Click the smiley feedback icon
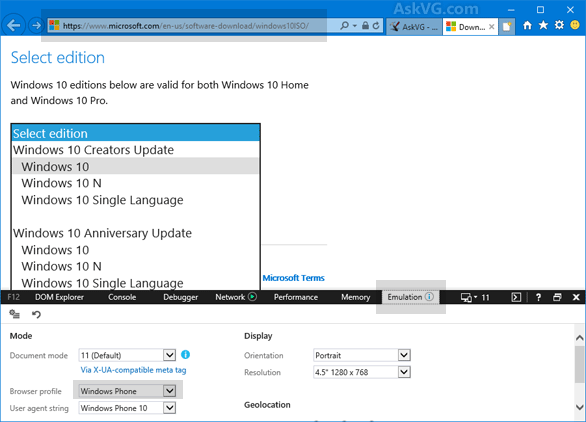Viewport: 586px width, 422px height. coord(575,25)
